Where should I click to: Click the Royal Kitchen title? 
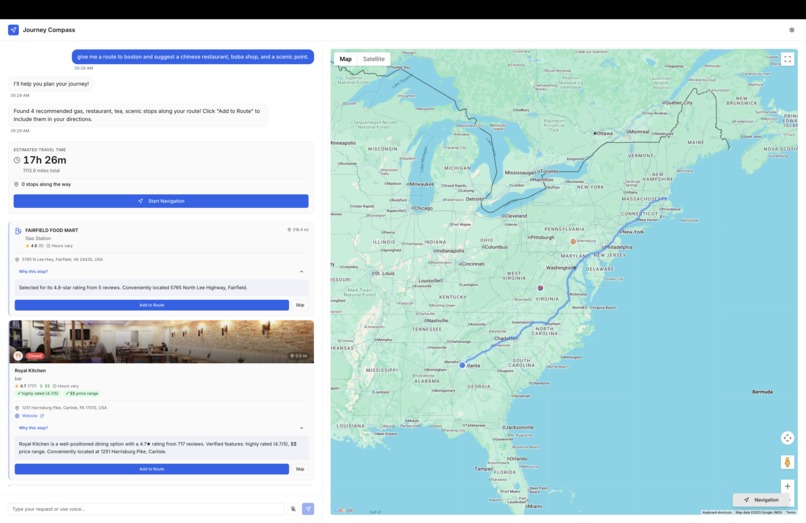[x=30, y=370]
